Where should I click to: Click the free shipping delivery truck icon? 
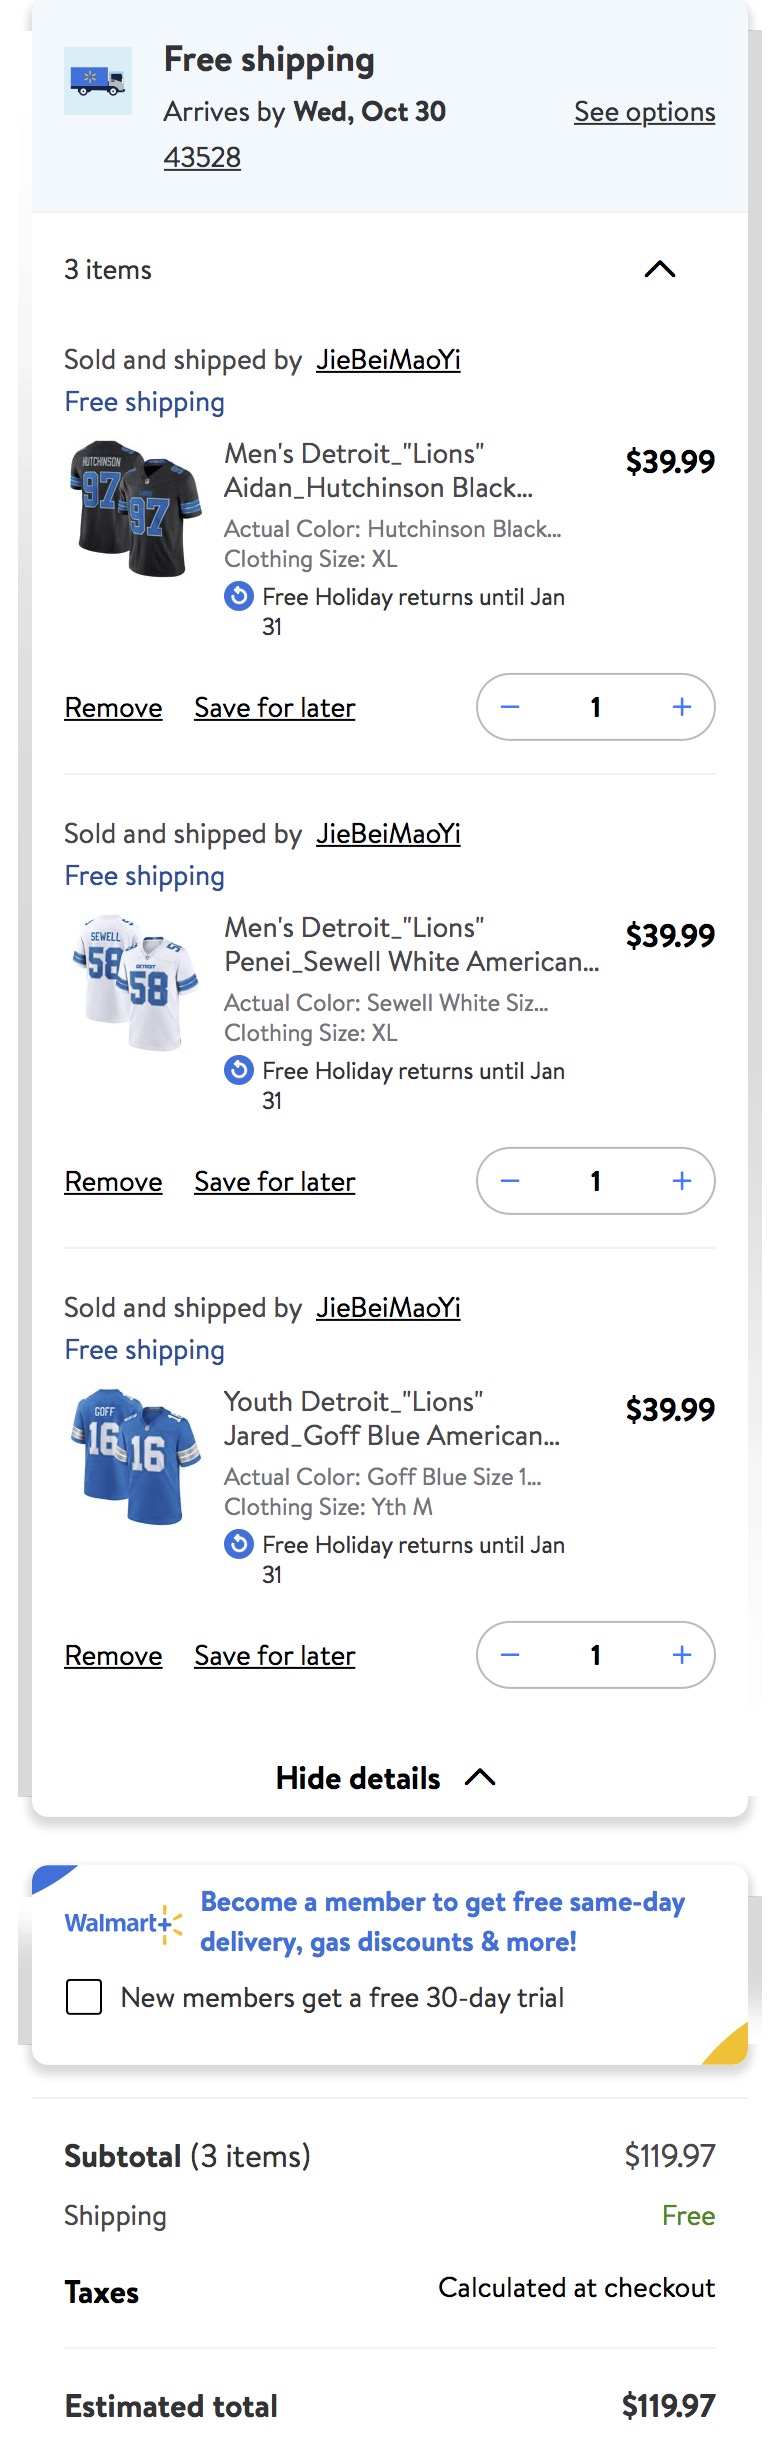tap(98, 80)
